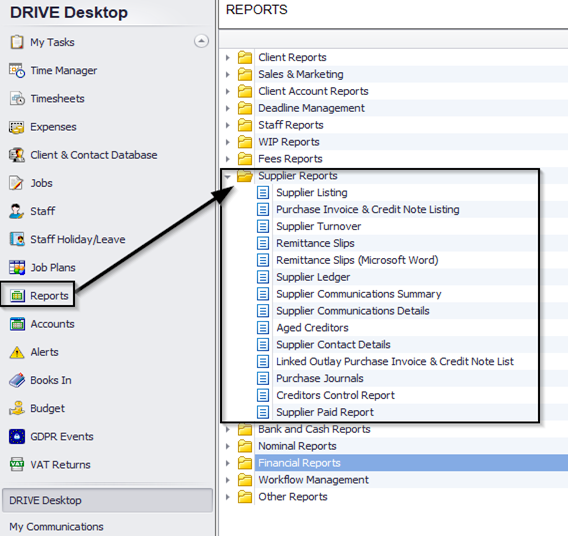Viewport: 568px width, 536px height.
Task: Select the Nominal Reports label
Action: pos(297,446)
